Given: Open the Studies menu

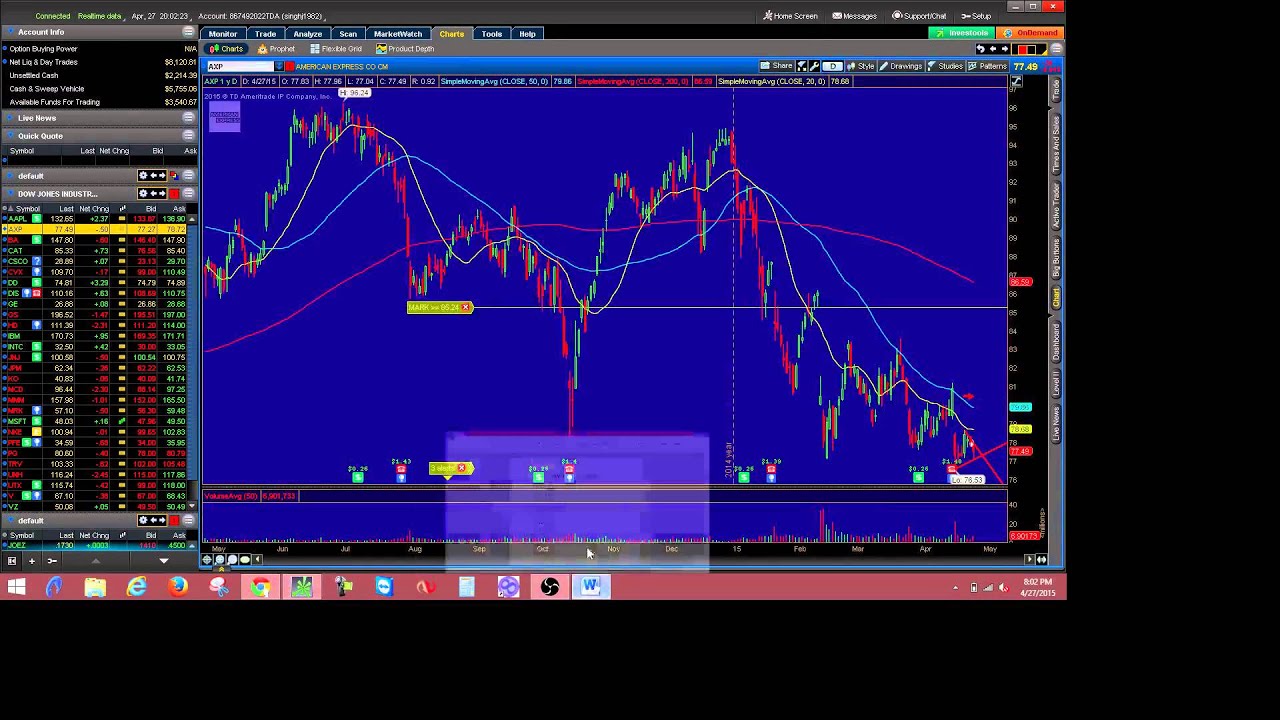Looking at the screenshot, I should 945,66.
